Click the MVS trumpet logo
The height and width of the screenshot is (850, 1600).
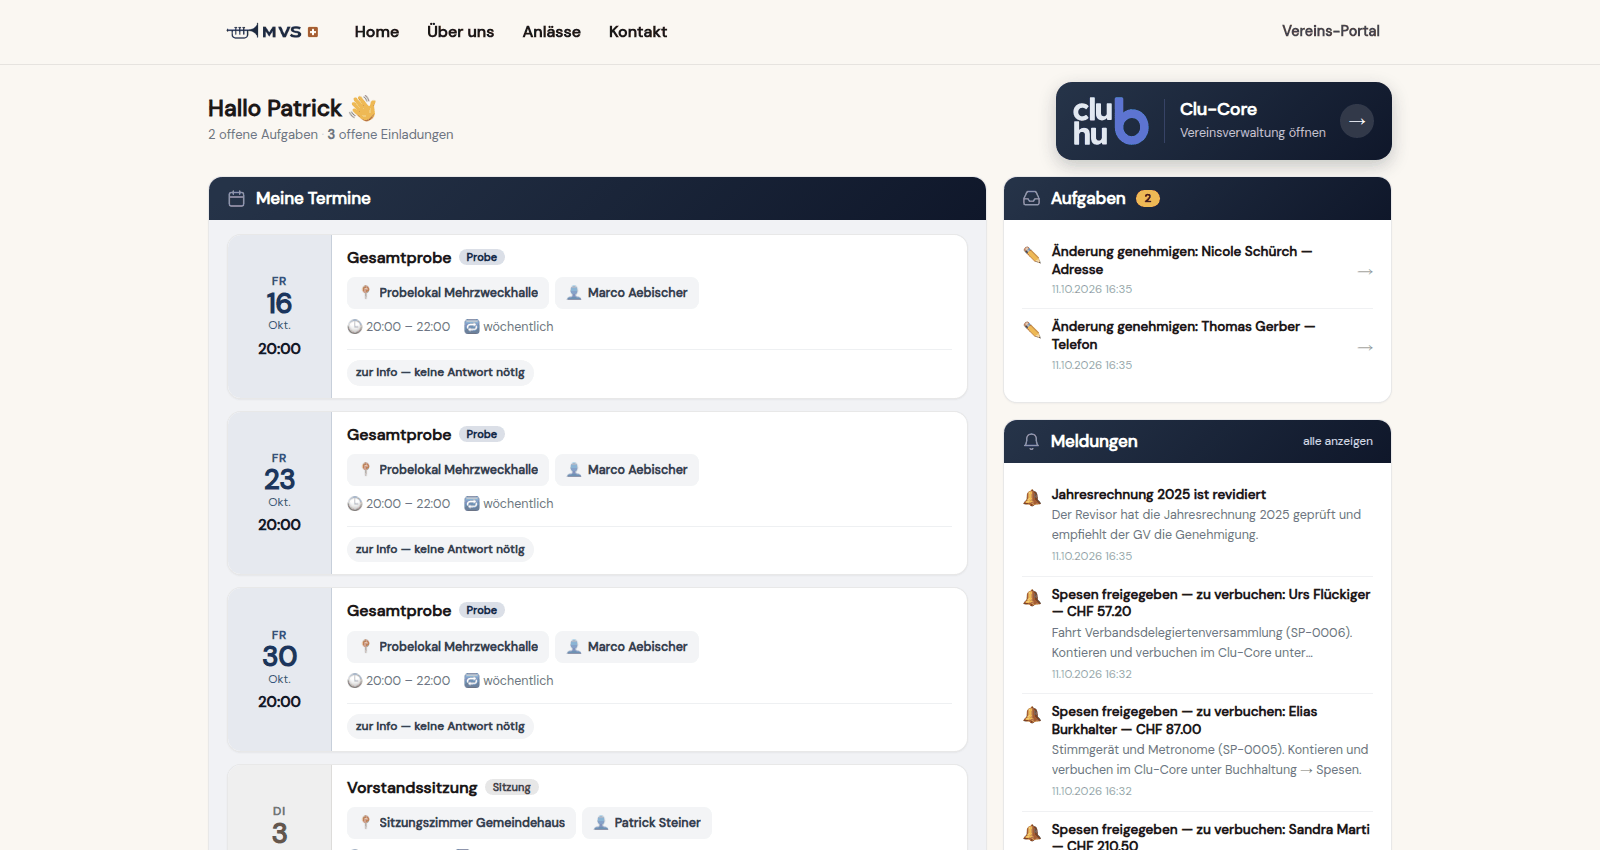pos(272,32)
